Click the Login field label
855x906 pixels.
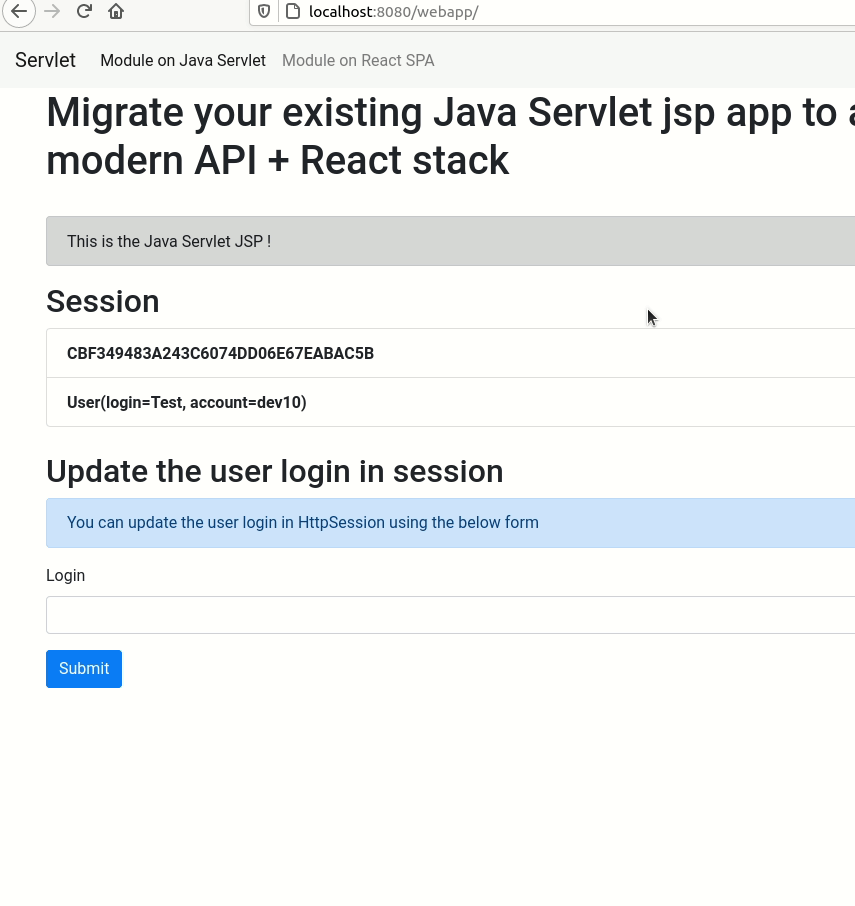pos(66,575)
